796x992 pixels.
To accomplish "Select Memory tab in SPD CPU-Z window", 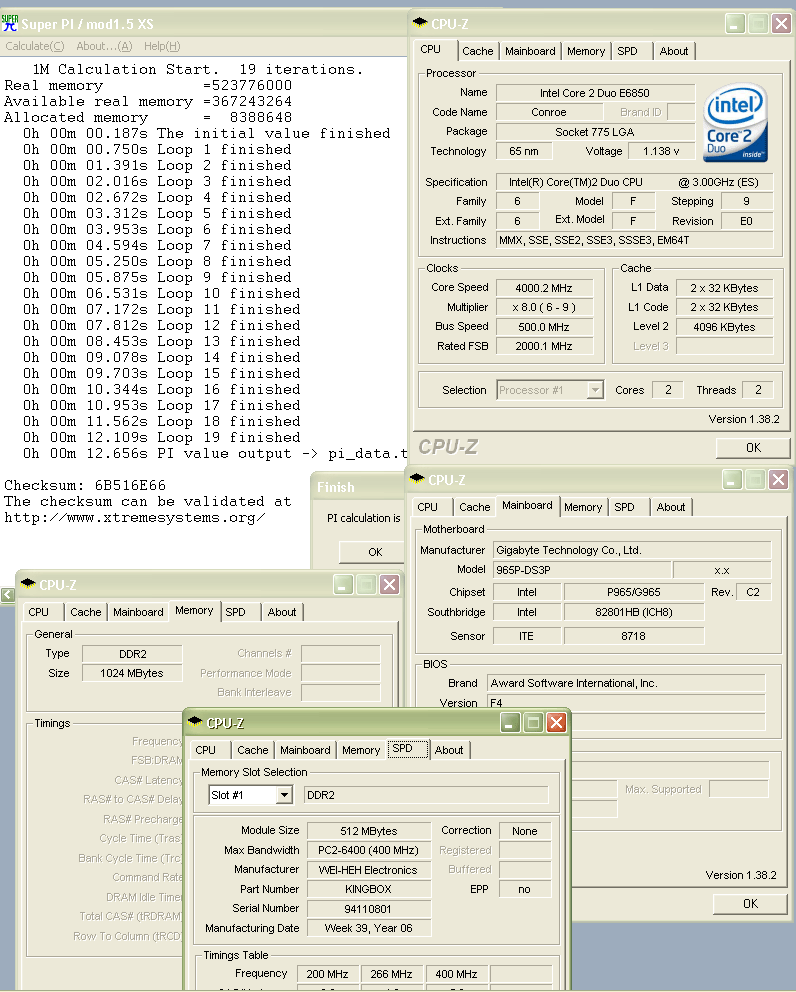I will point(361,750).
